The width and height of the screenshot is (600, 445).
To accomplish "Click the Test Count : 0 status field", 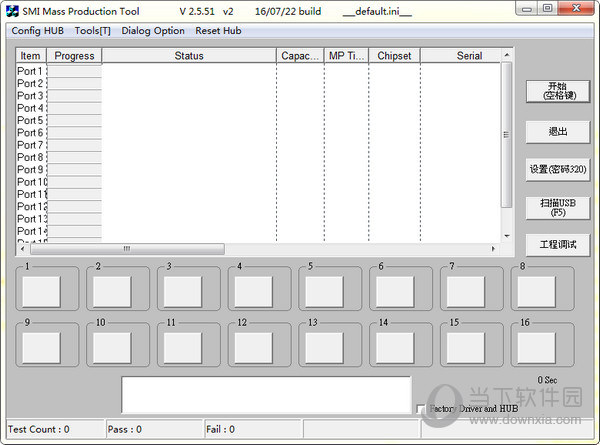I will pos(55,429).
